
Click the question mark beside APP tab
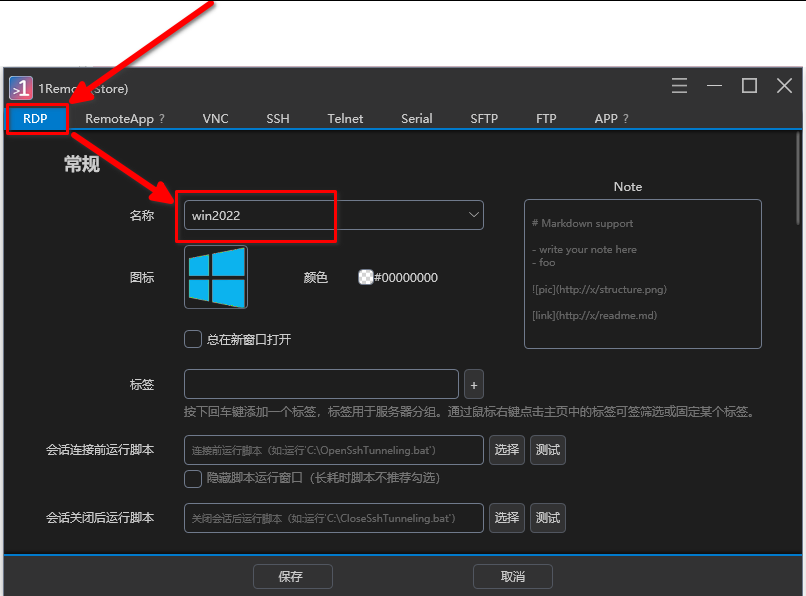626,119
